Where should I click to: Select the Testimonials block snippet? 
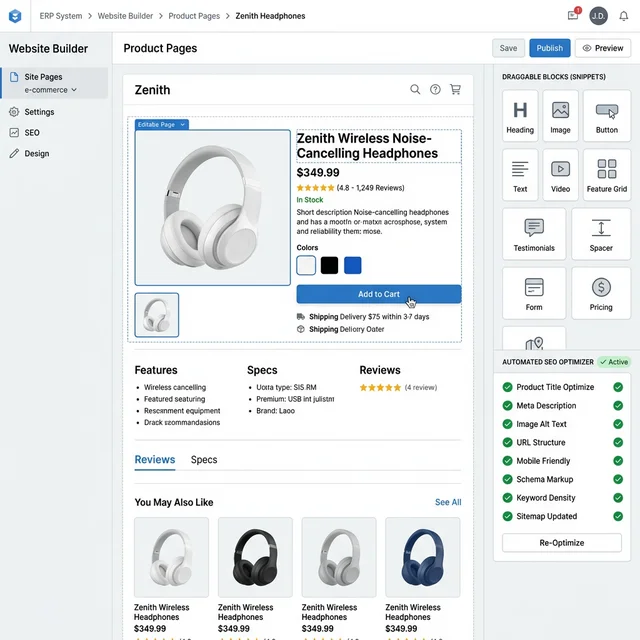534,234
